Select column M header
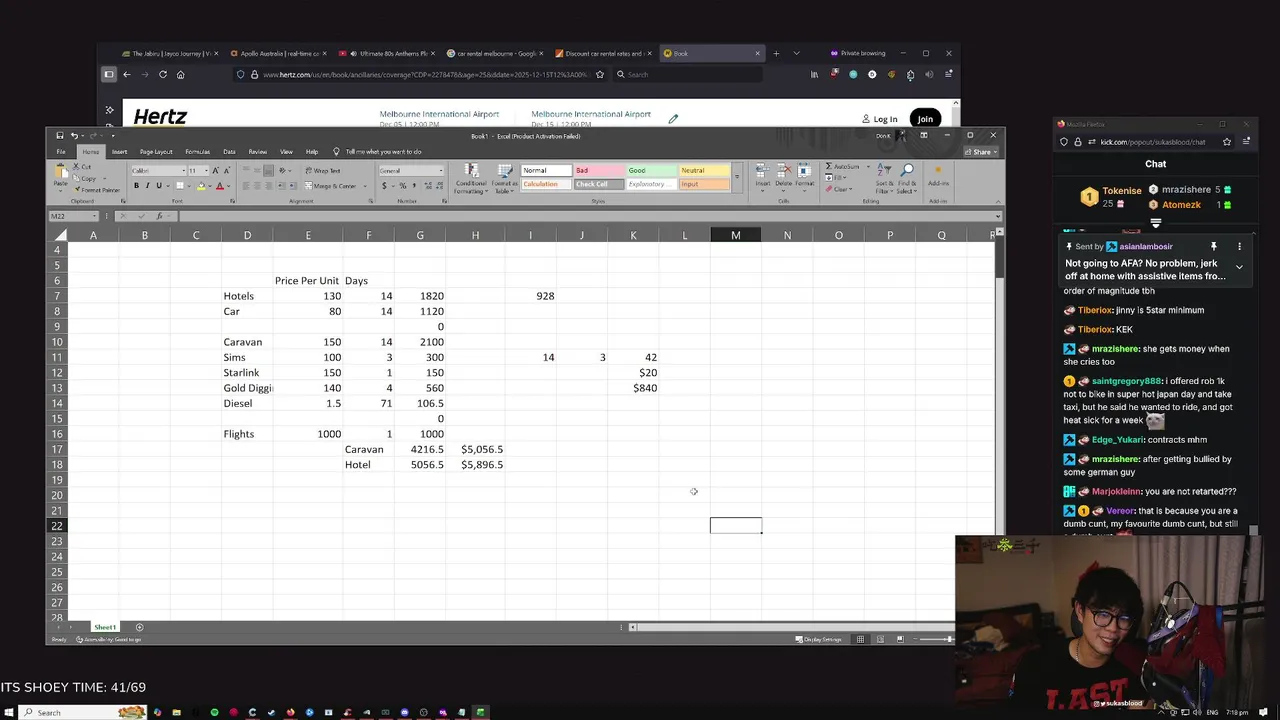 [x=736, y=235]
